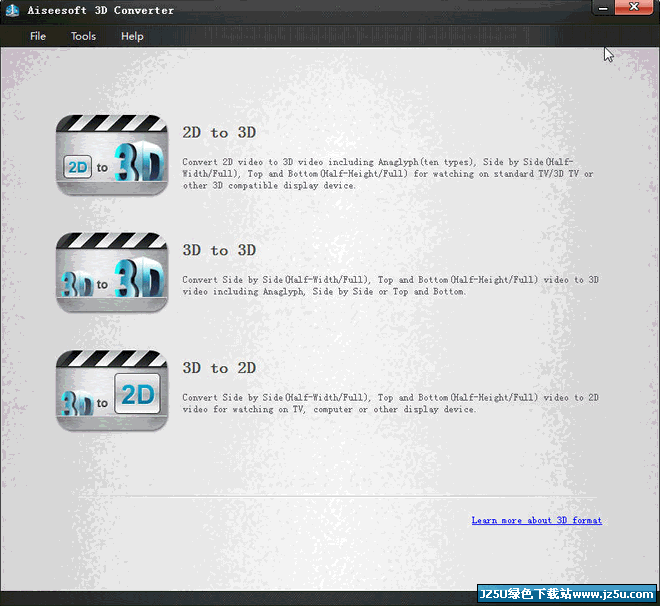Click the 'Aiseesoft 3D Converter' window title

101,11
